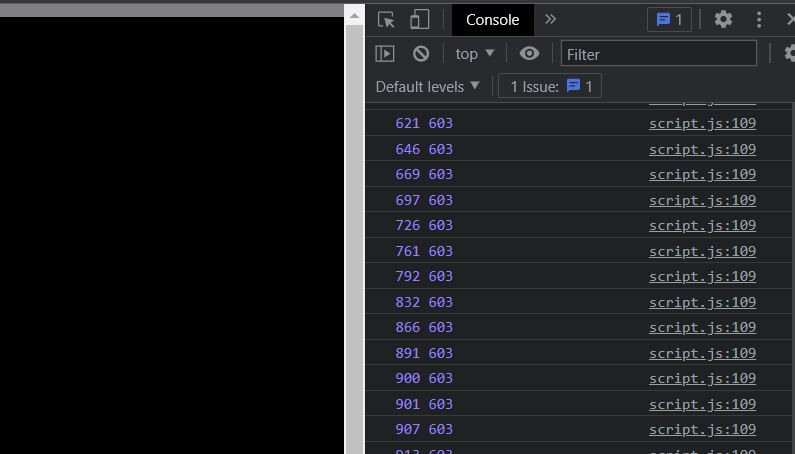Open the 1 Issue button
The width and height of the screenshot is (795, 454).
[x=550, y=86]
